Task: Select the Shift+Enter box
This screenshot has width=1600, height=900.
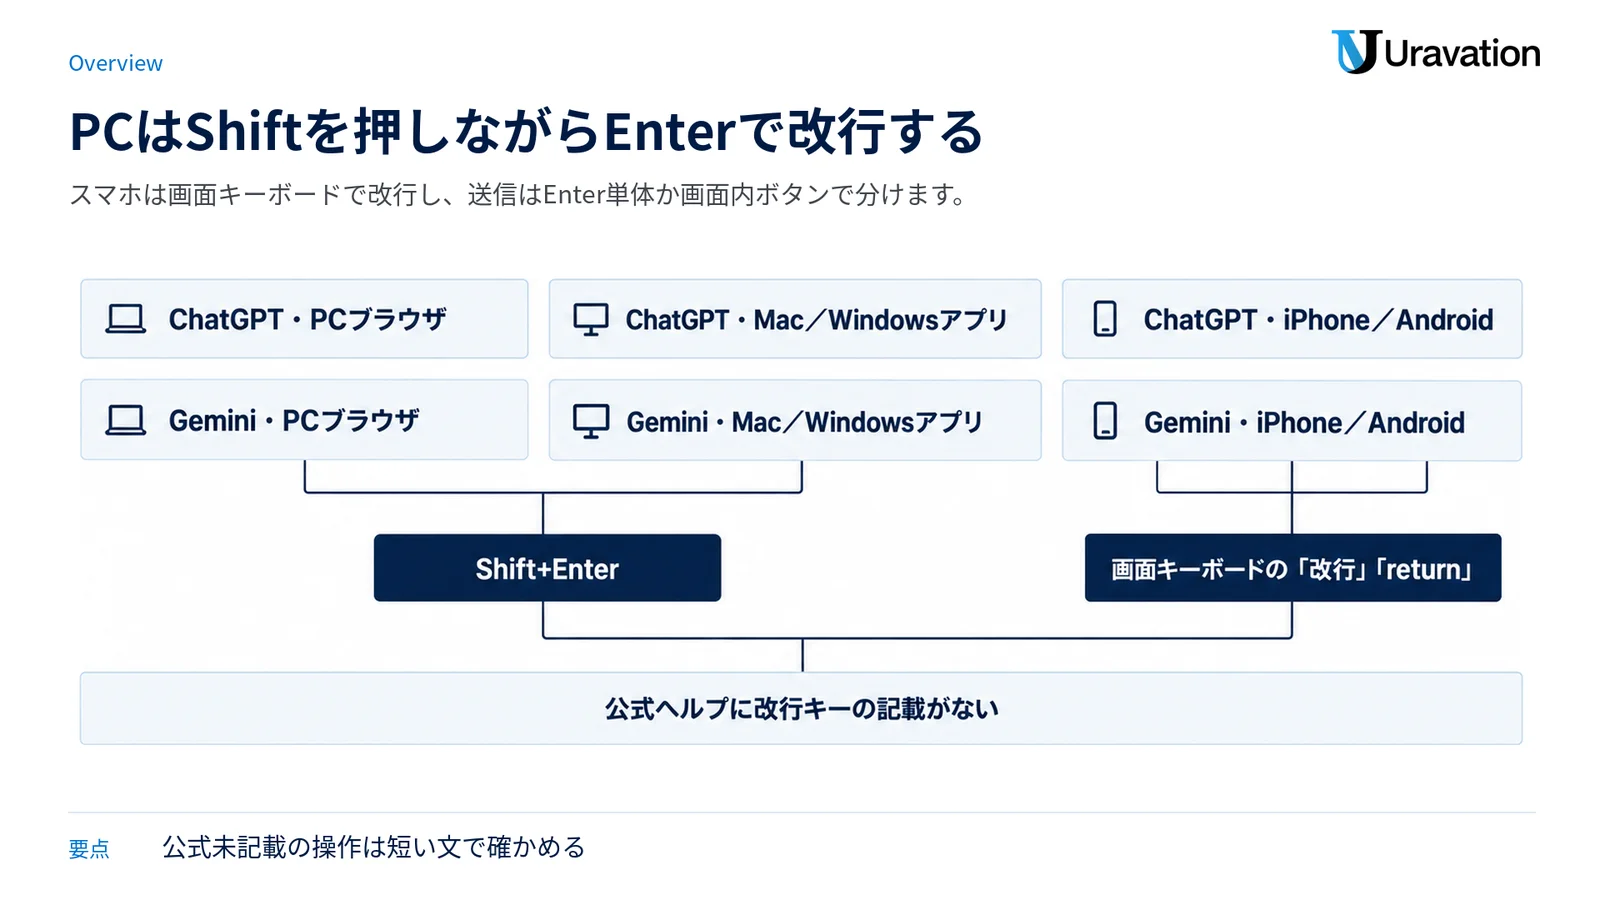Action: click(547, 568)
